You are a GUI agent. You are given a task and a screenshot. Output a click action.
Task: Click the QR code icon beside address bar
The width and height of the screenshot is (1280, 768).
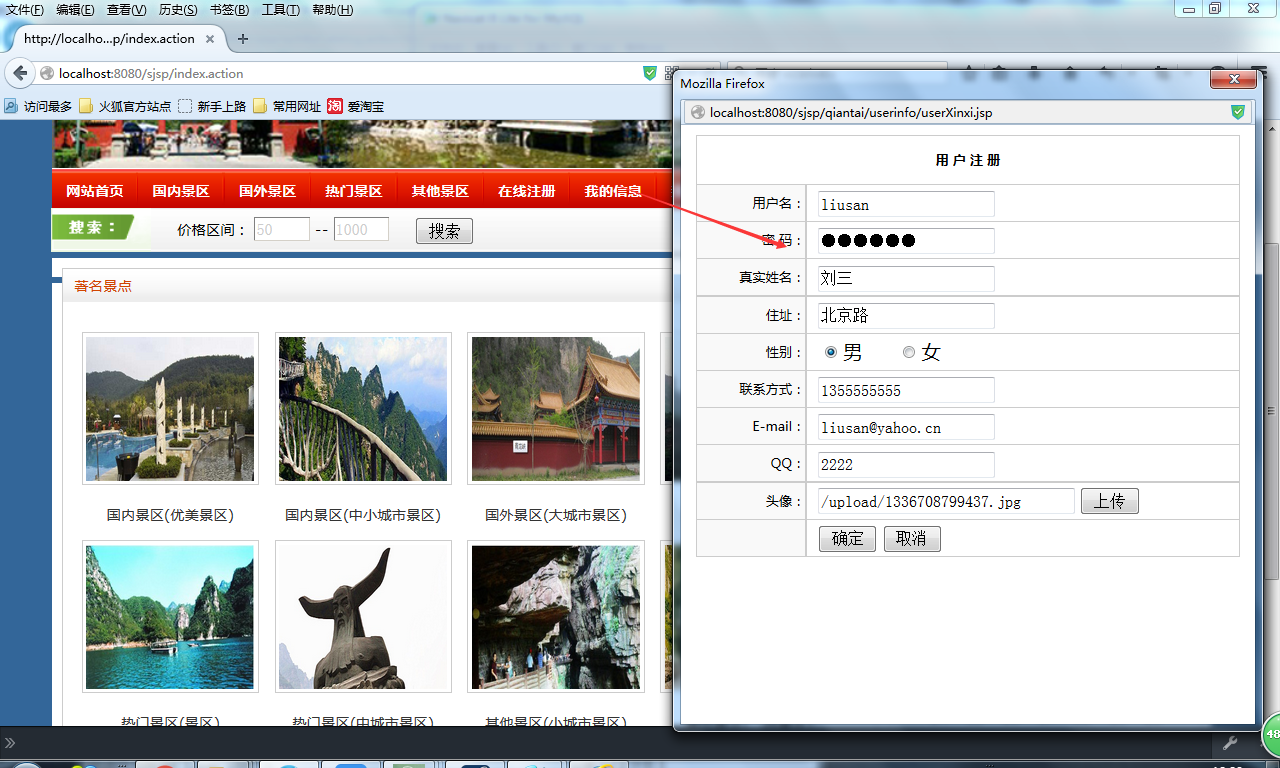(670, 73)
